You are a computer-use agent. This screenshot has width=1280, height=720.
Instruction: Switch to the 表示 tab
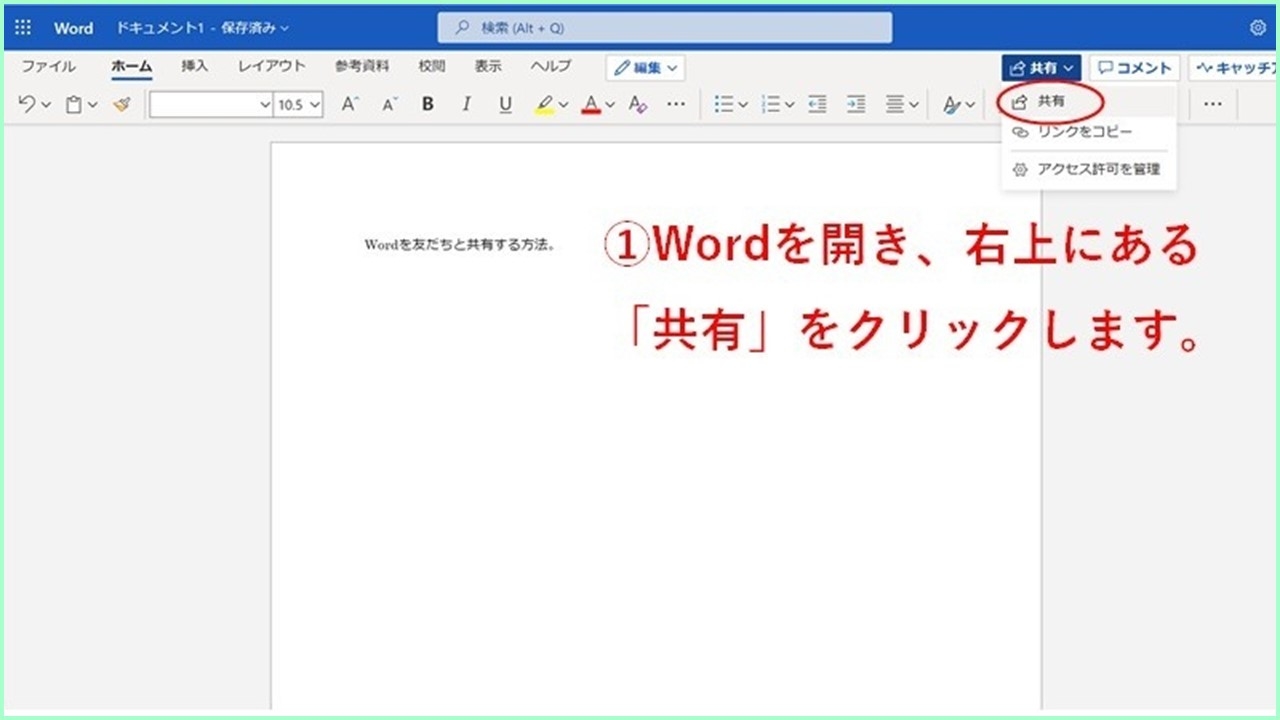[x=488, y=67]
